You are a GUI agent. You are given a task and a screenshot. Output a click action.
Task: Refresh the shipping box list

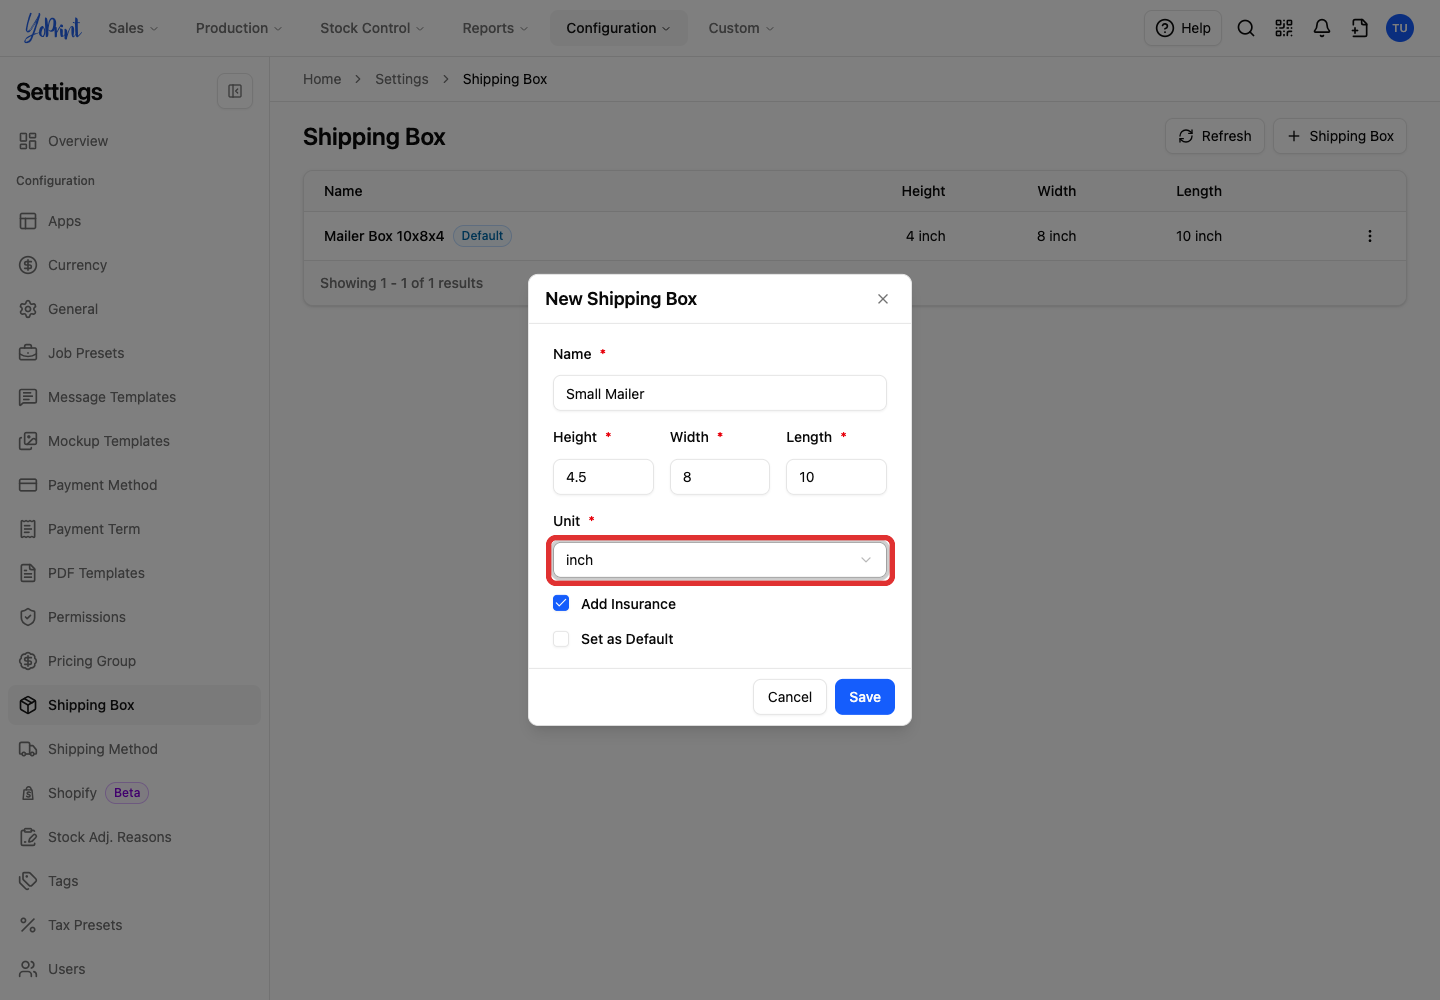[x=1215, y=136]
